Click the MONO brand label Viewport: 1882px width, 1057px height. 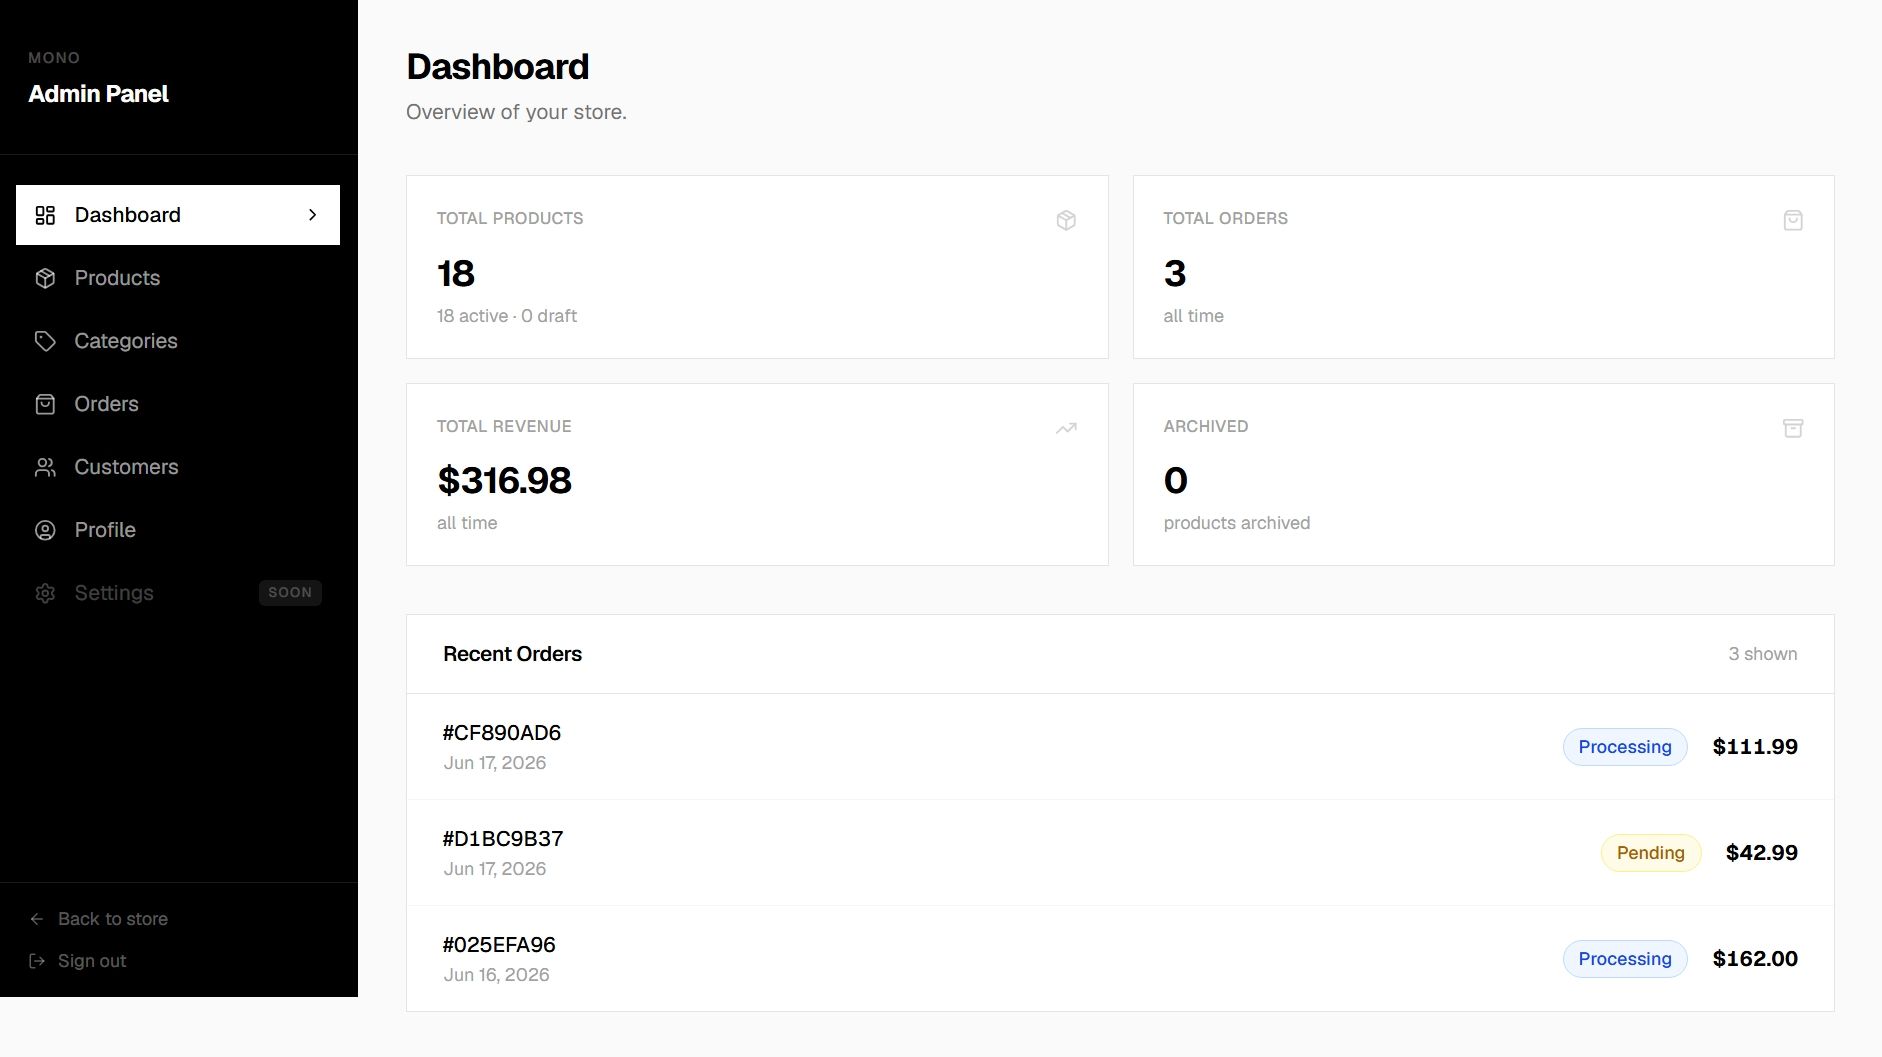pos(54,58)
